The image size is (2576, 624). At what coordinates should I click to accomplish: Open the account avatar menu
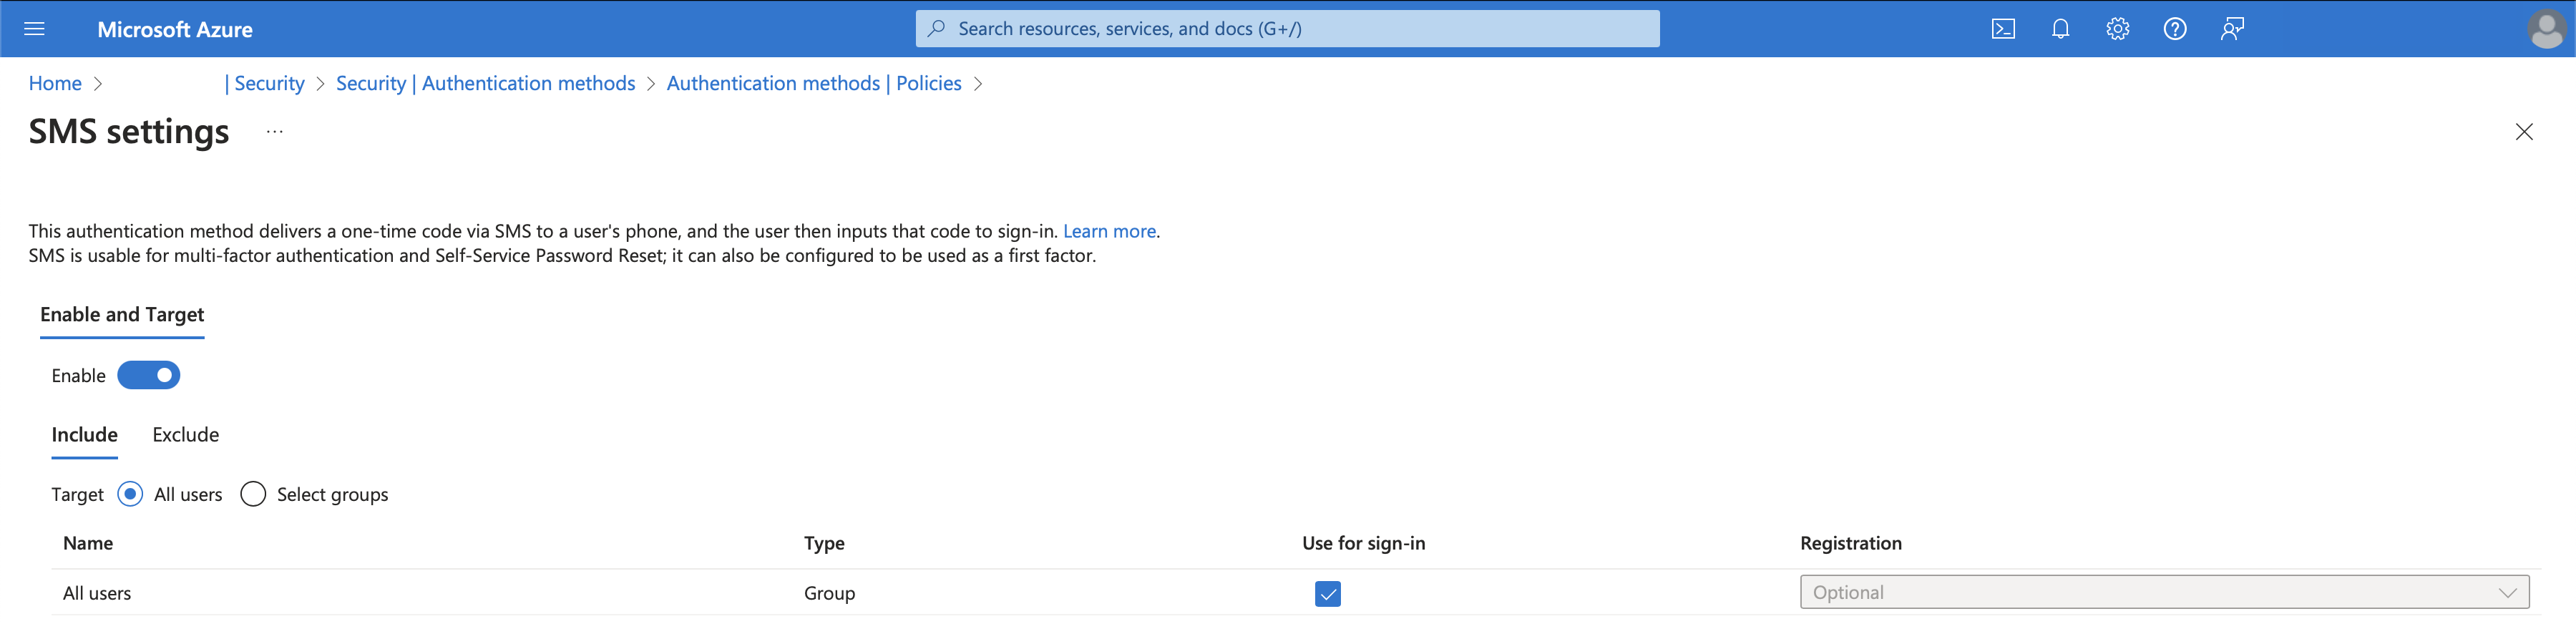coord(2546,29)
